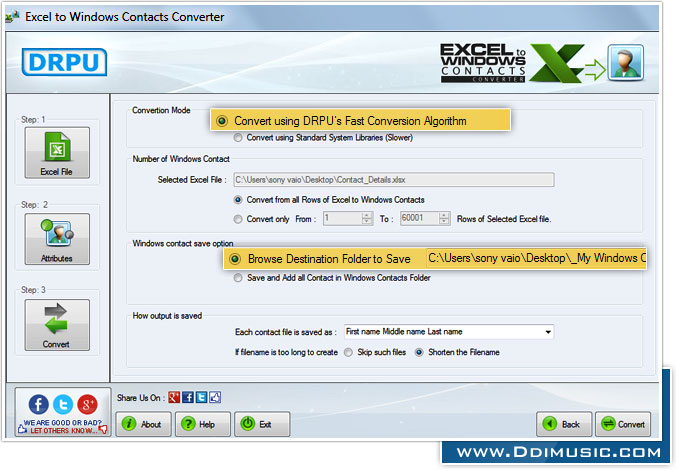Click the To field spinner arrows
The image size is (677, 470).
click(x=444, y=218)
